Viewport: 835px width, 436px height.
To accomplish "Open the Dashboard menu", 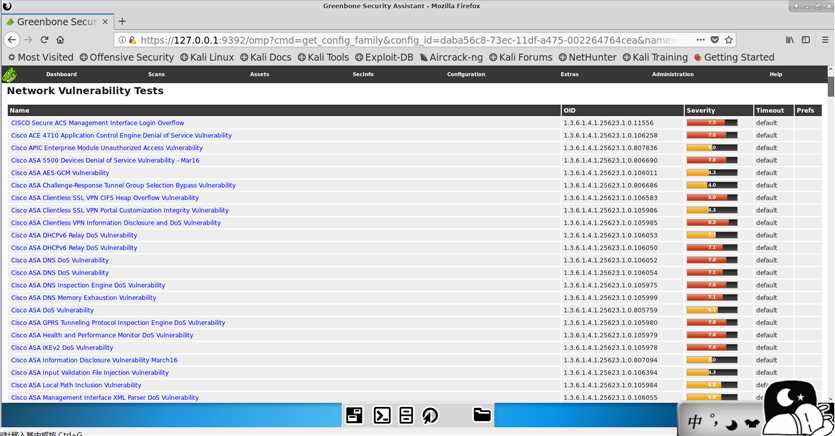I will (x=61, y=75).
